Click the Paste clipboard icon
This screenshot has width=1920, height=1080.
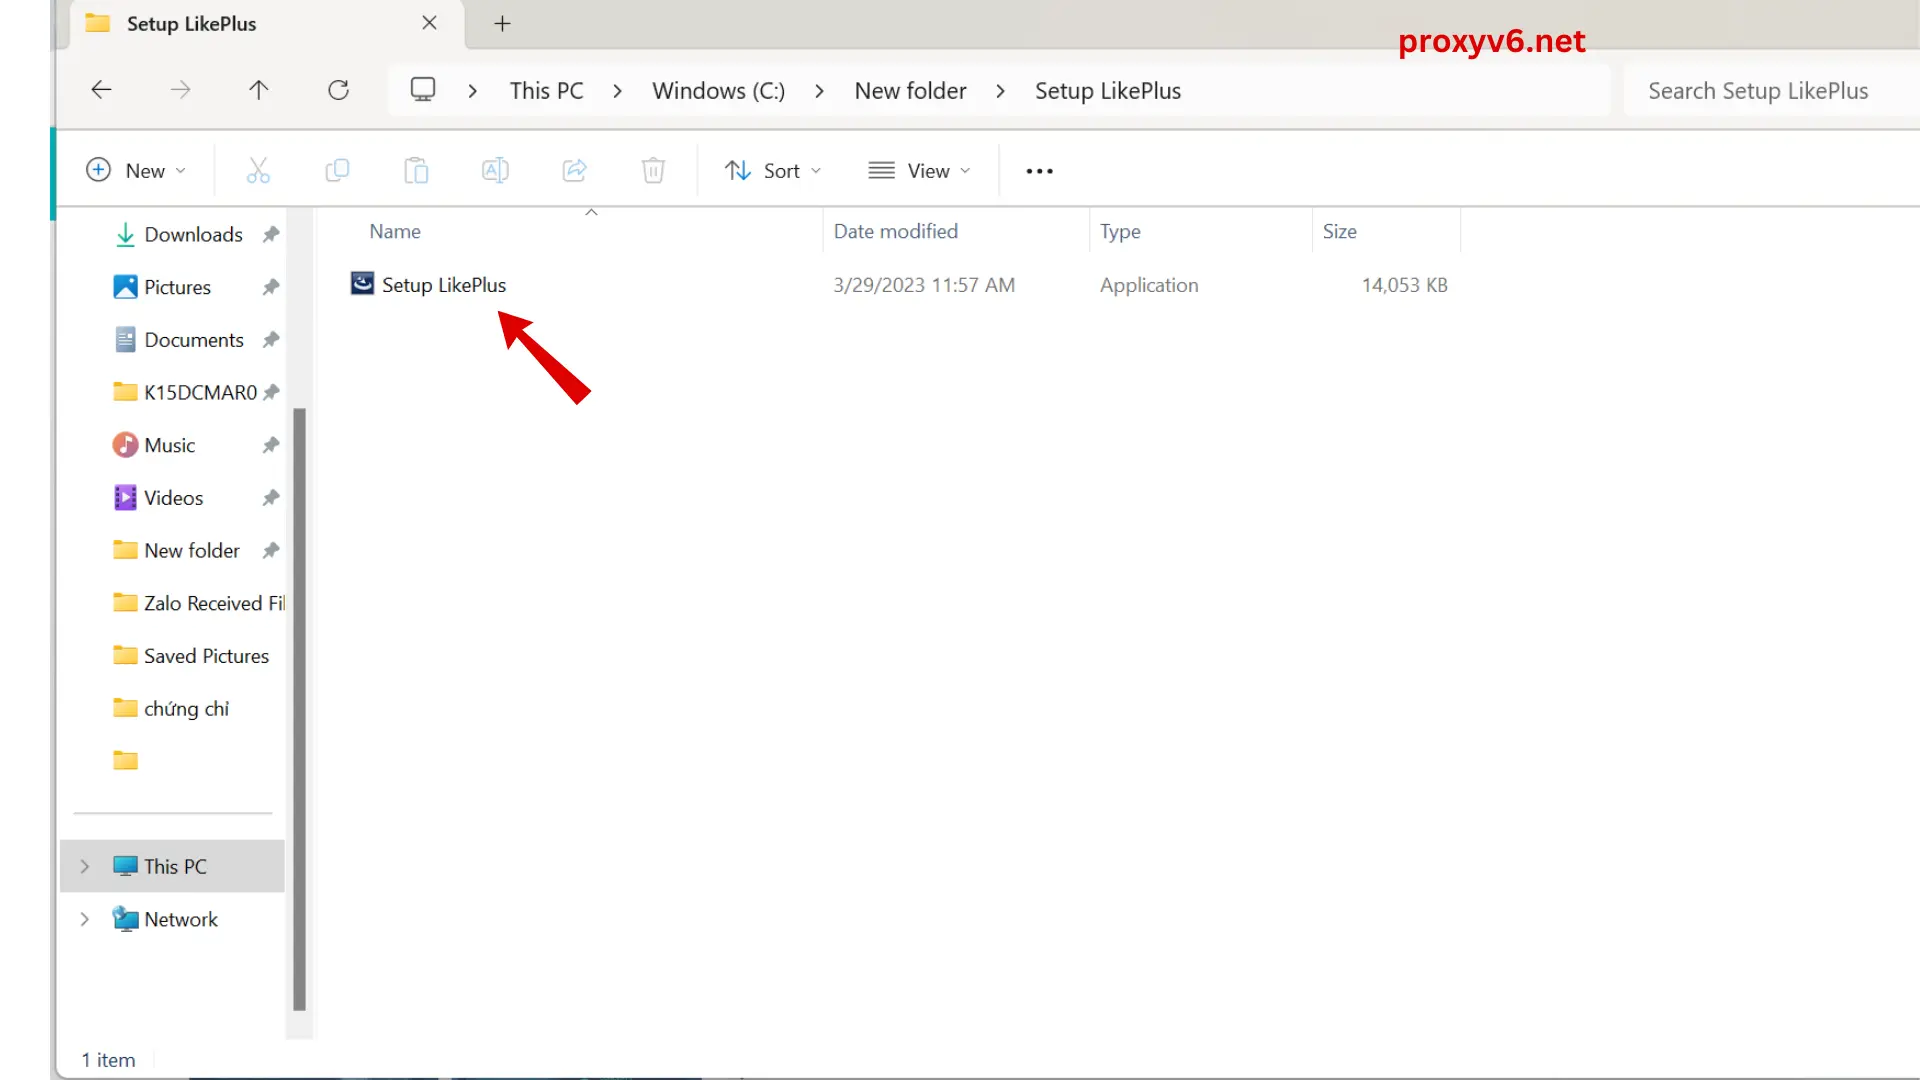click(x=416, y=171)
